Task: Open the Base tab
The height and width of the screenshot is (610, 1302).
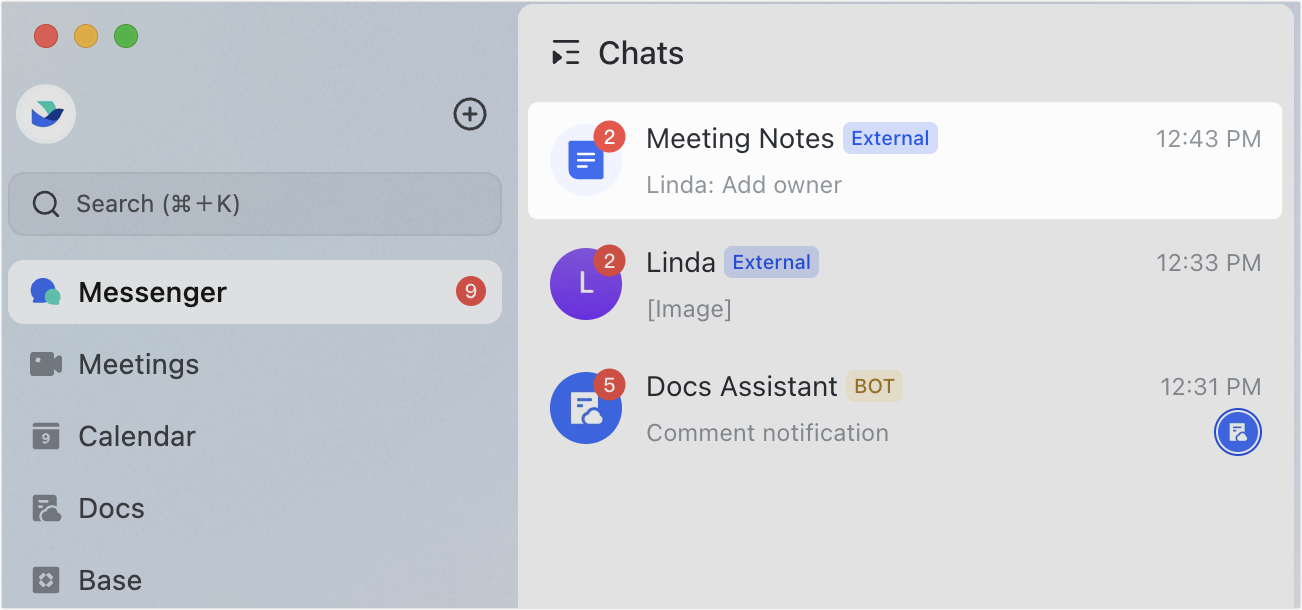Action: click(255, 580)
